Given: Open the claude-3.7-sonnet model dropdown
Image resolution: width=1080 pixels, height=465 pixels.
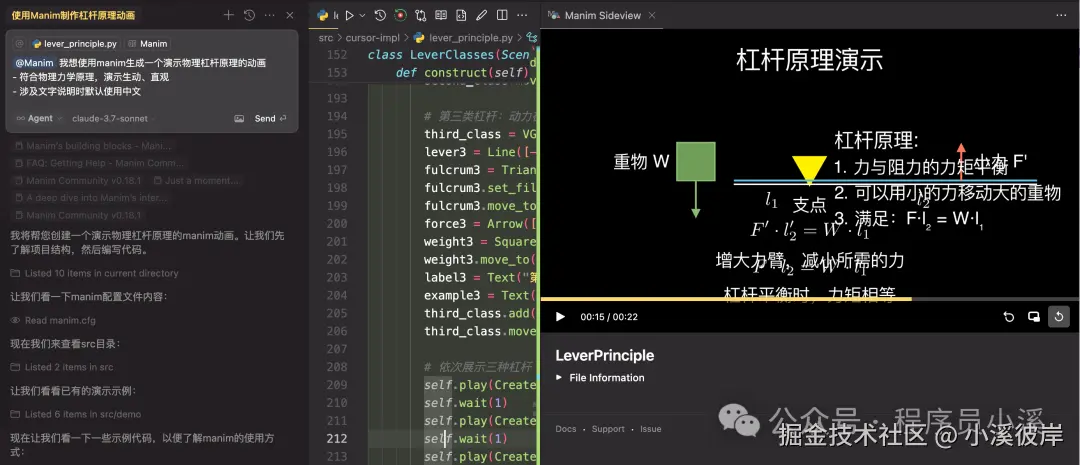Looking at the screenshot, I should [x=113, y=118].
